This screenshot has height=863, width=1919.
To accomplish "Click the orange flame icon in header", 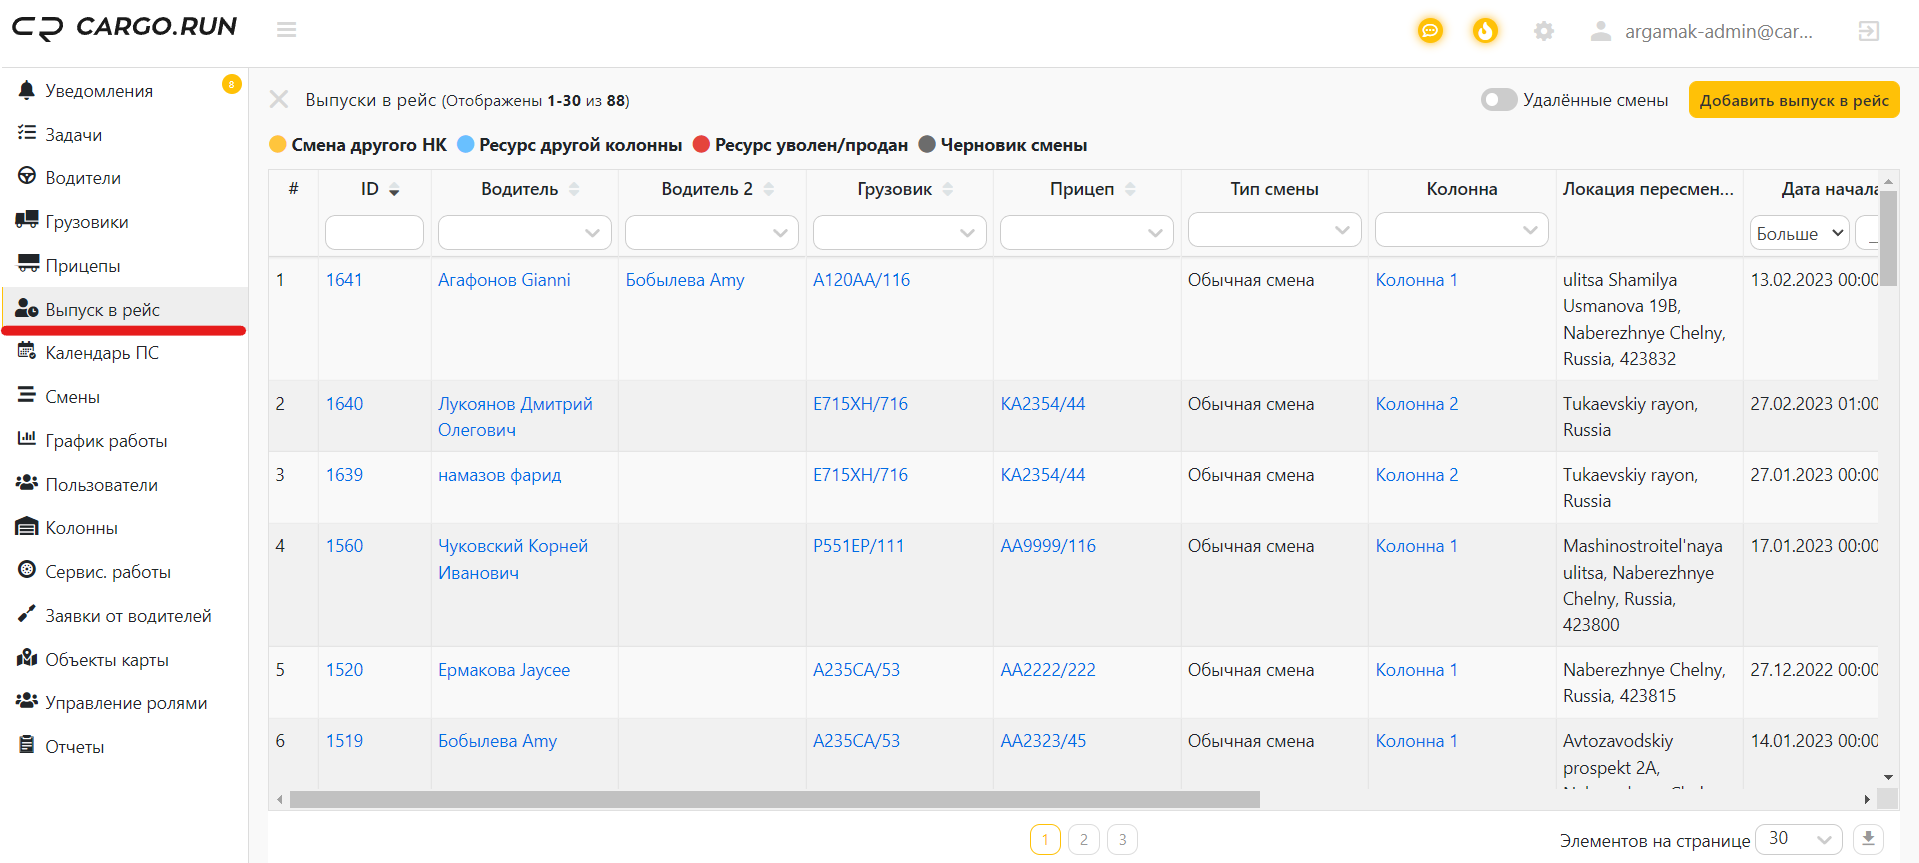I will coord(1485,31).
